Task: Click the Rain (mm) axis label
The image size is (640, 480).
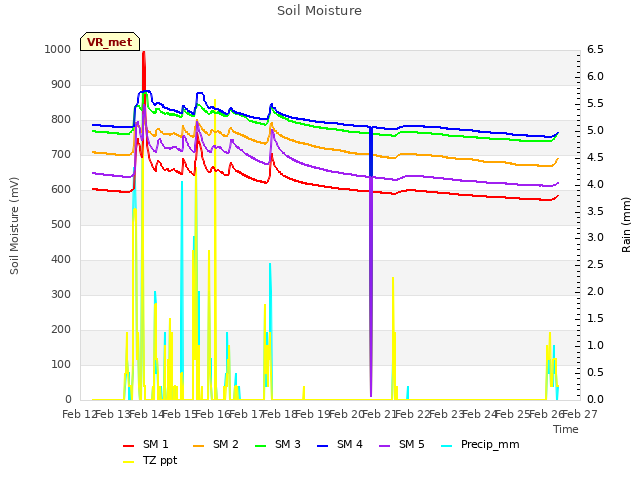Action: click(x=626, y=225)
